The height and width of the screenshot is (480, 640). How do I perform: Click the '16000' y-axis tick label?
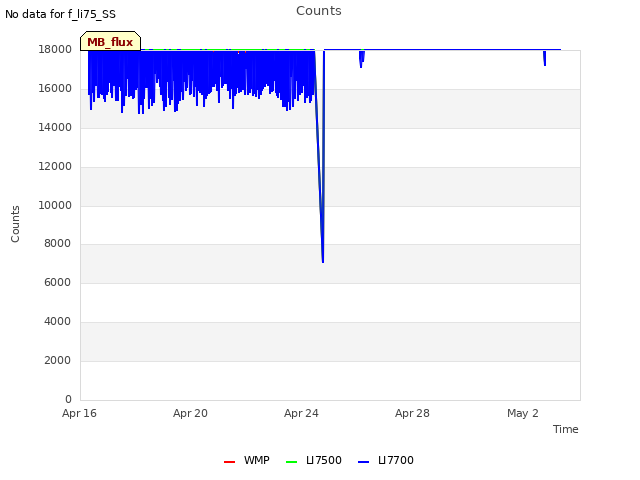pyautogui.click(x=55, y=89)
